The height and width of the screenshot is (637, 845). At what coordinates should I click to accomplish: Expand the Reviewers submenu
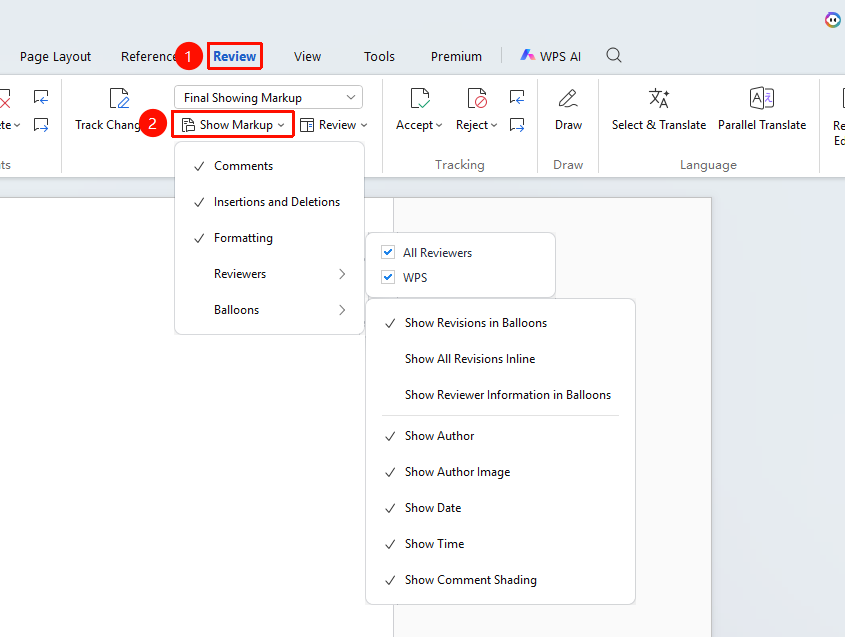269,274
